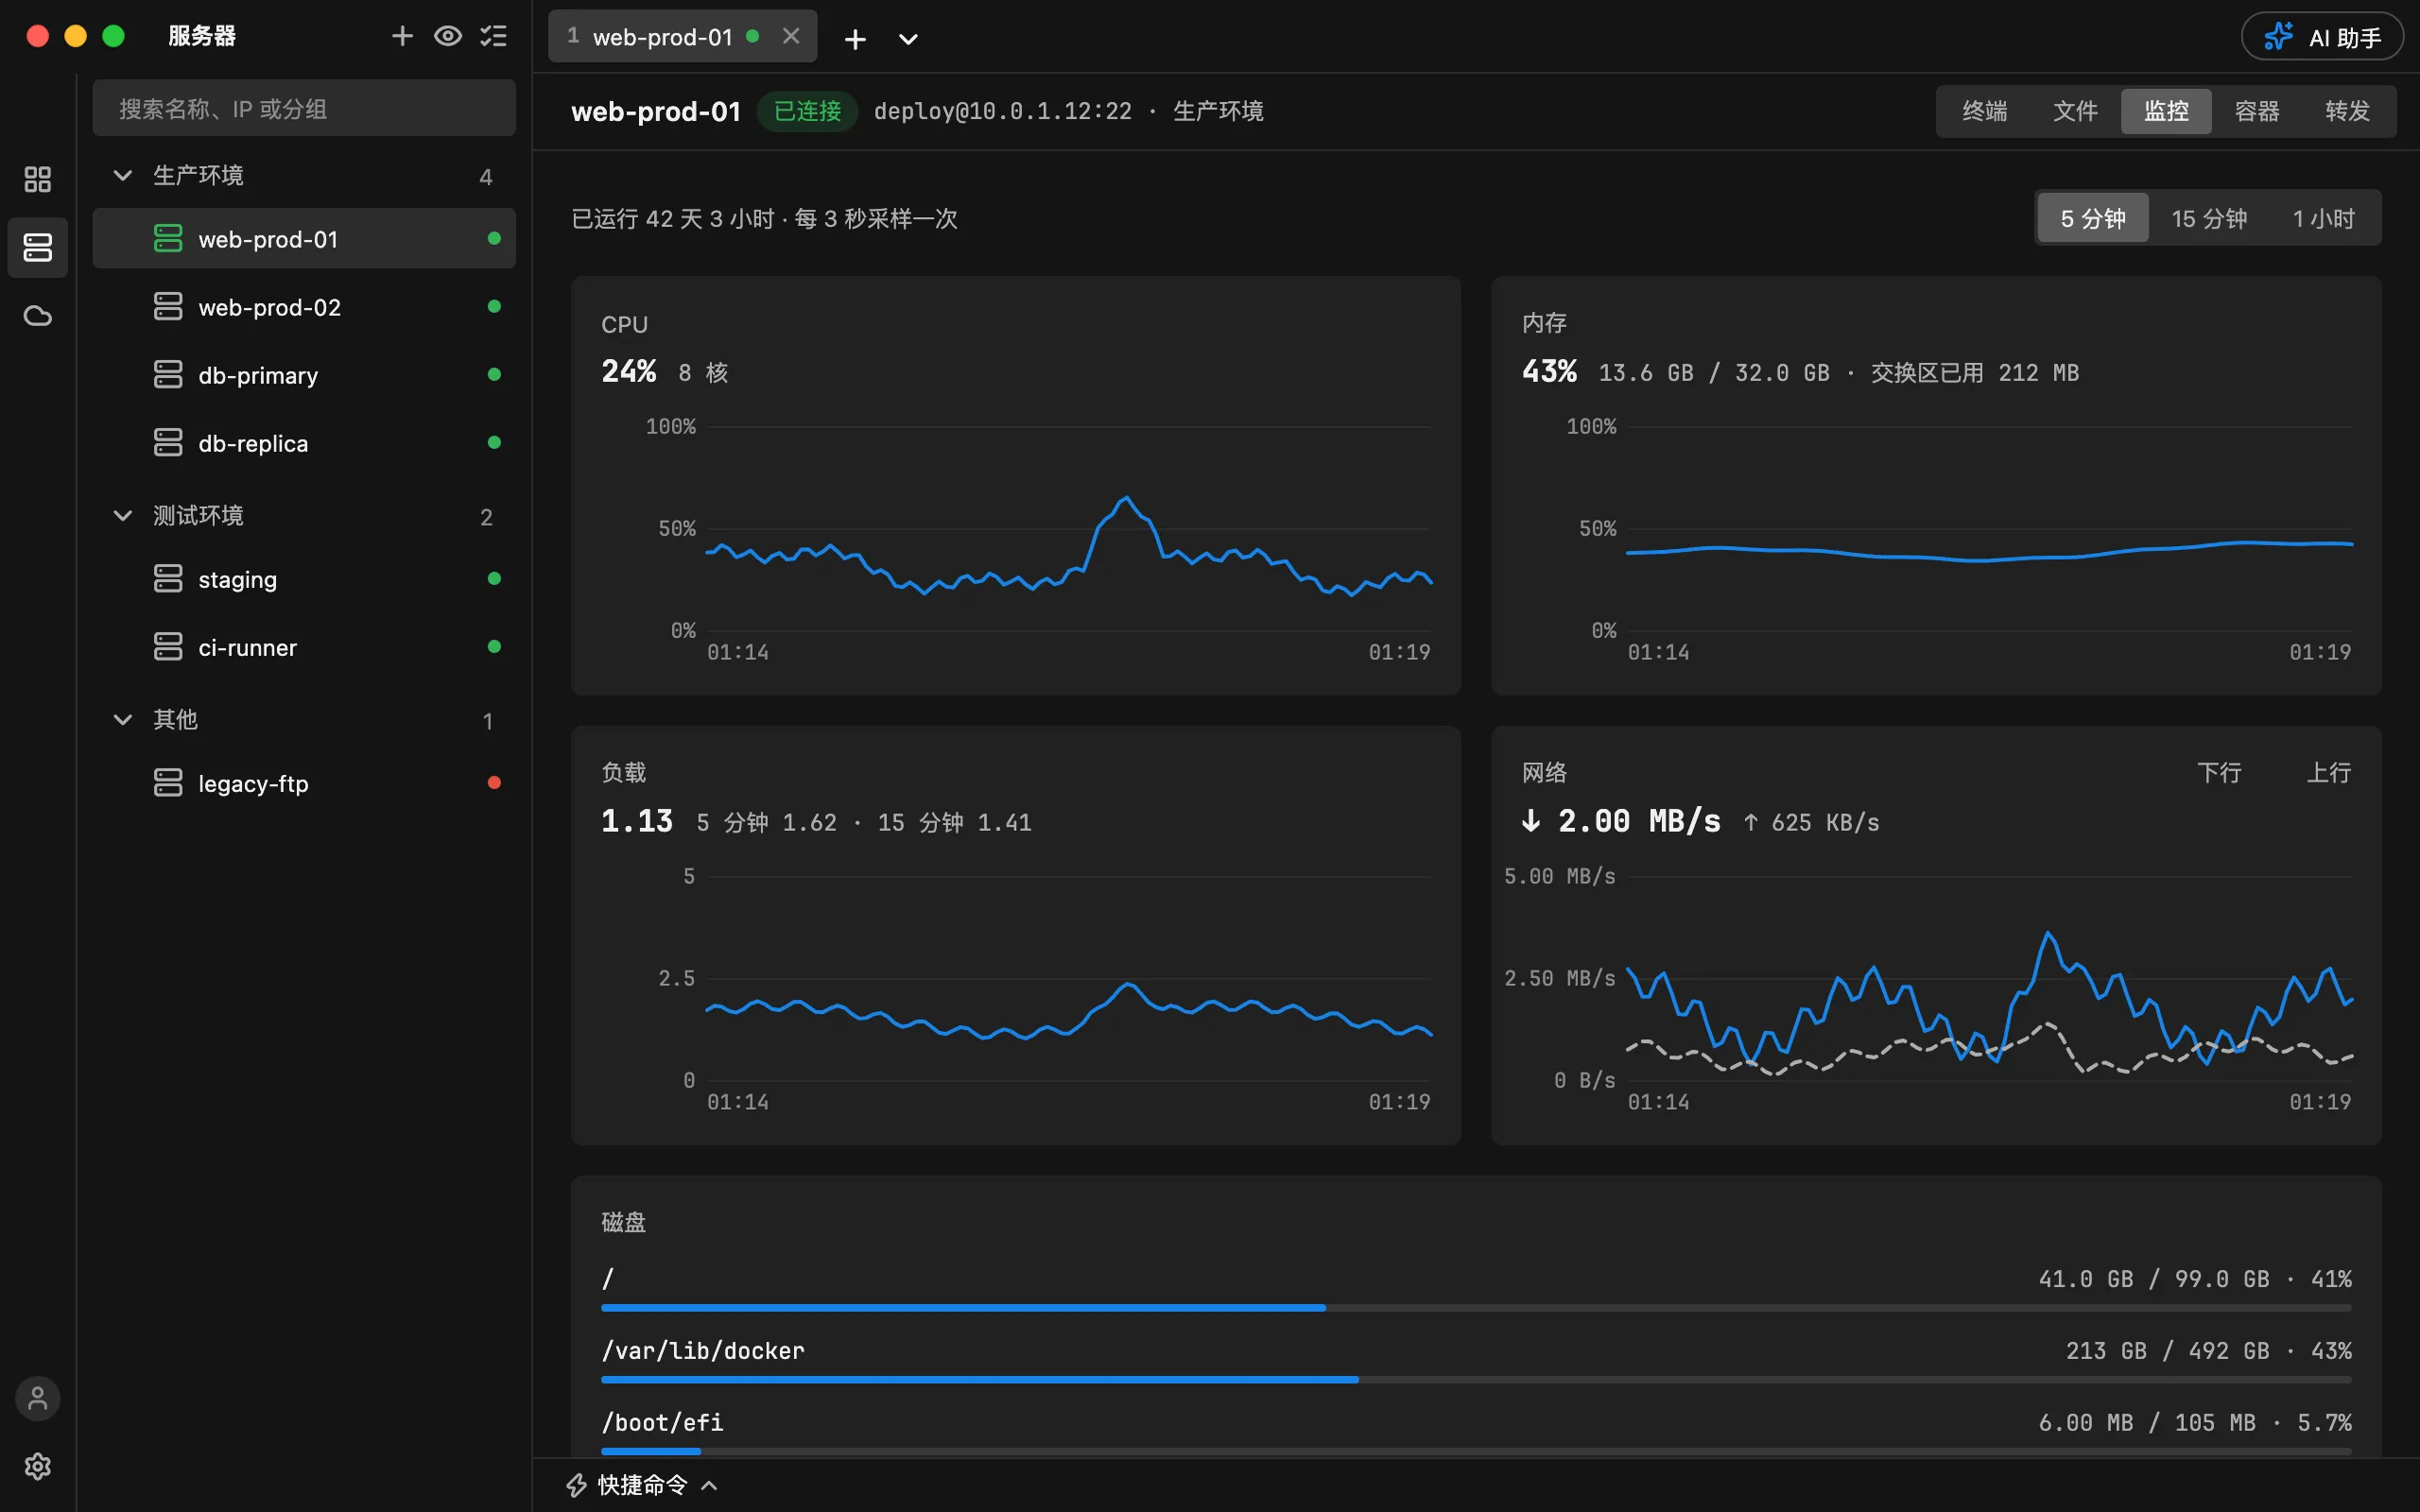This screenshot has width=2420, height=1512.
Task: Click the deploy@10.0.1.12:22 address text
Action: pyautogui.click(x=1002, y=111)
